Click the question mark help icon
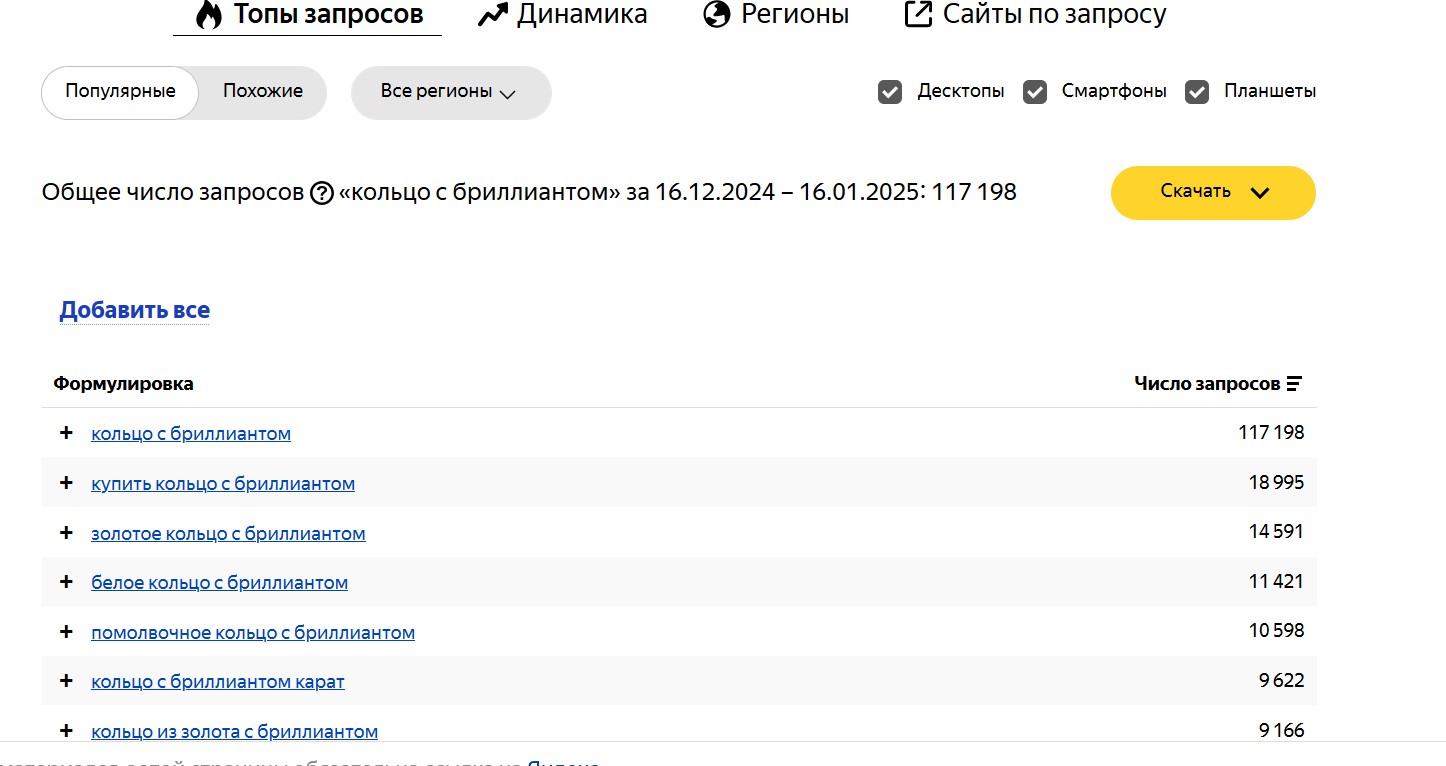 pyautogui.click(x=321, y=193)
